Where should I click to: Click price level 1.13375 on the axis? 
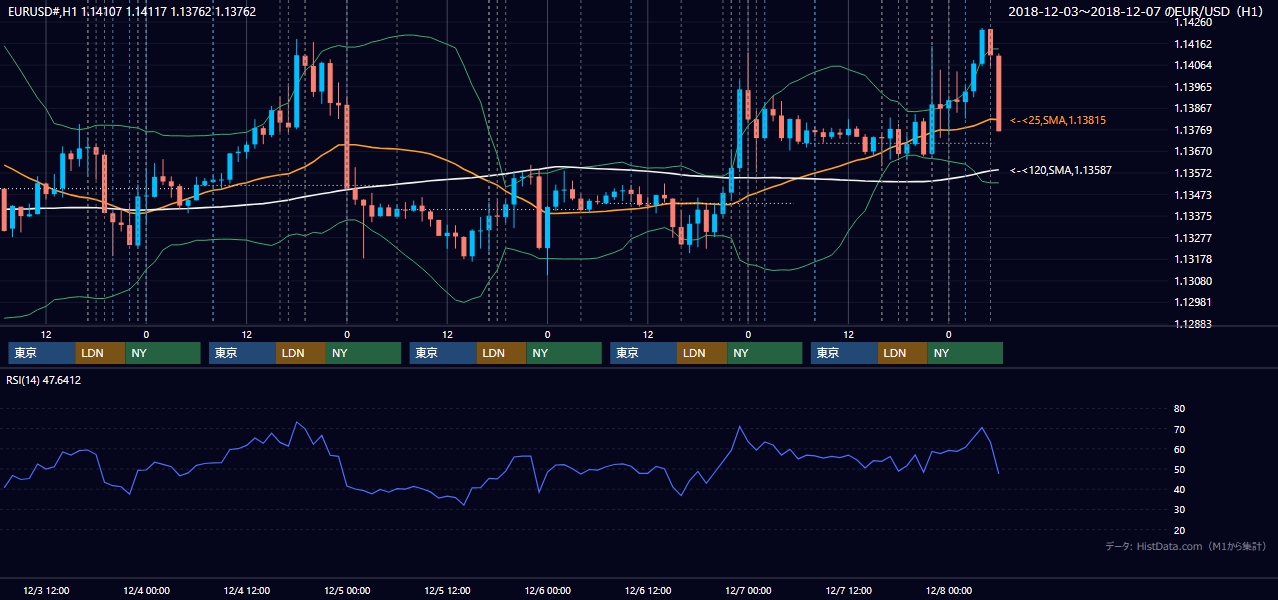coord(1193,216)
